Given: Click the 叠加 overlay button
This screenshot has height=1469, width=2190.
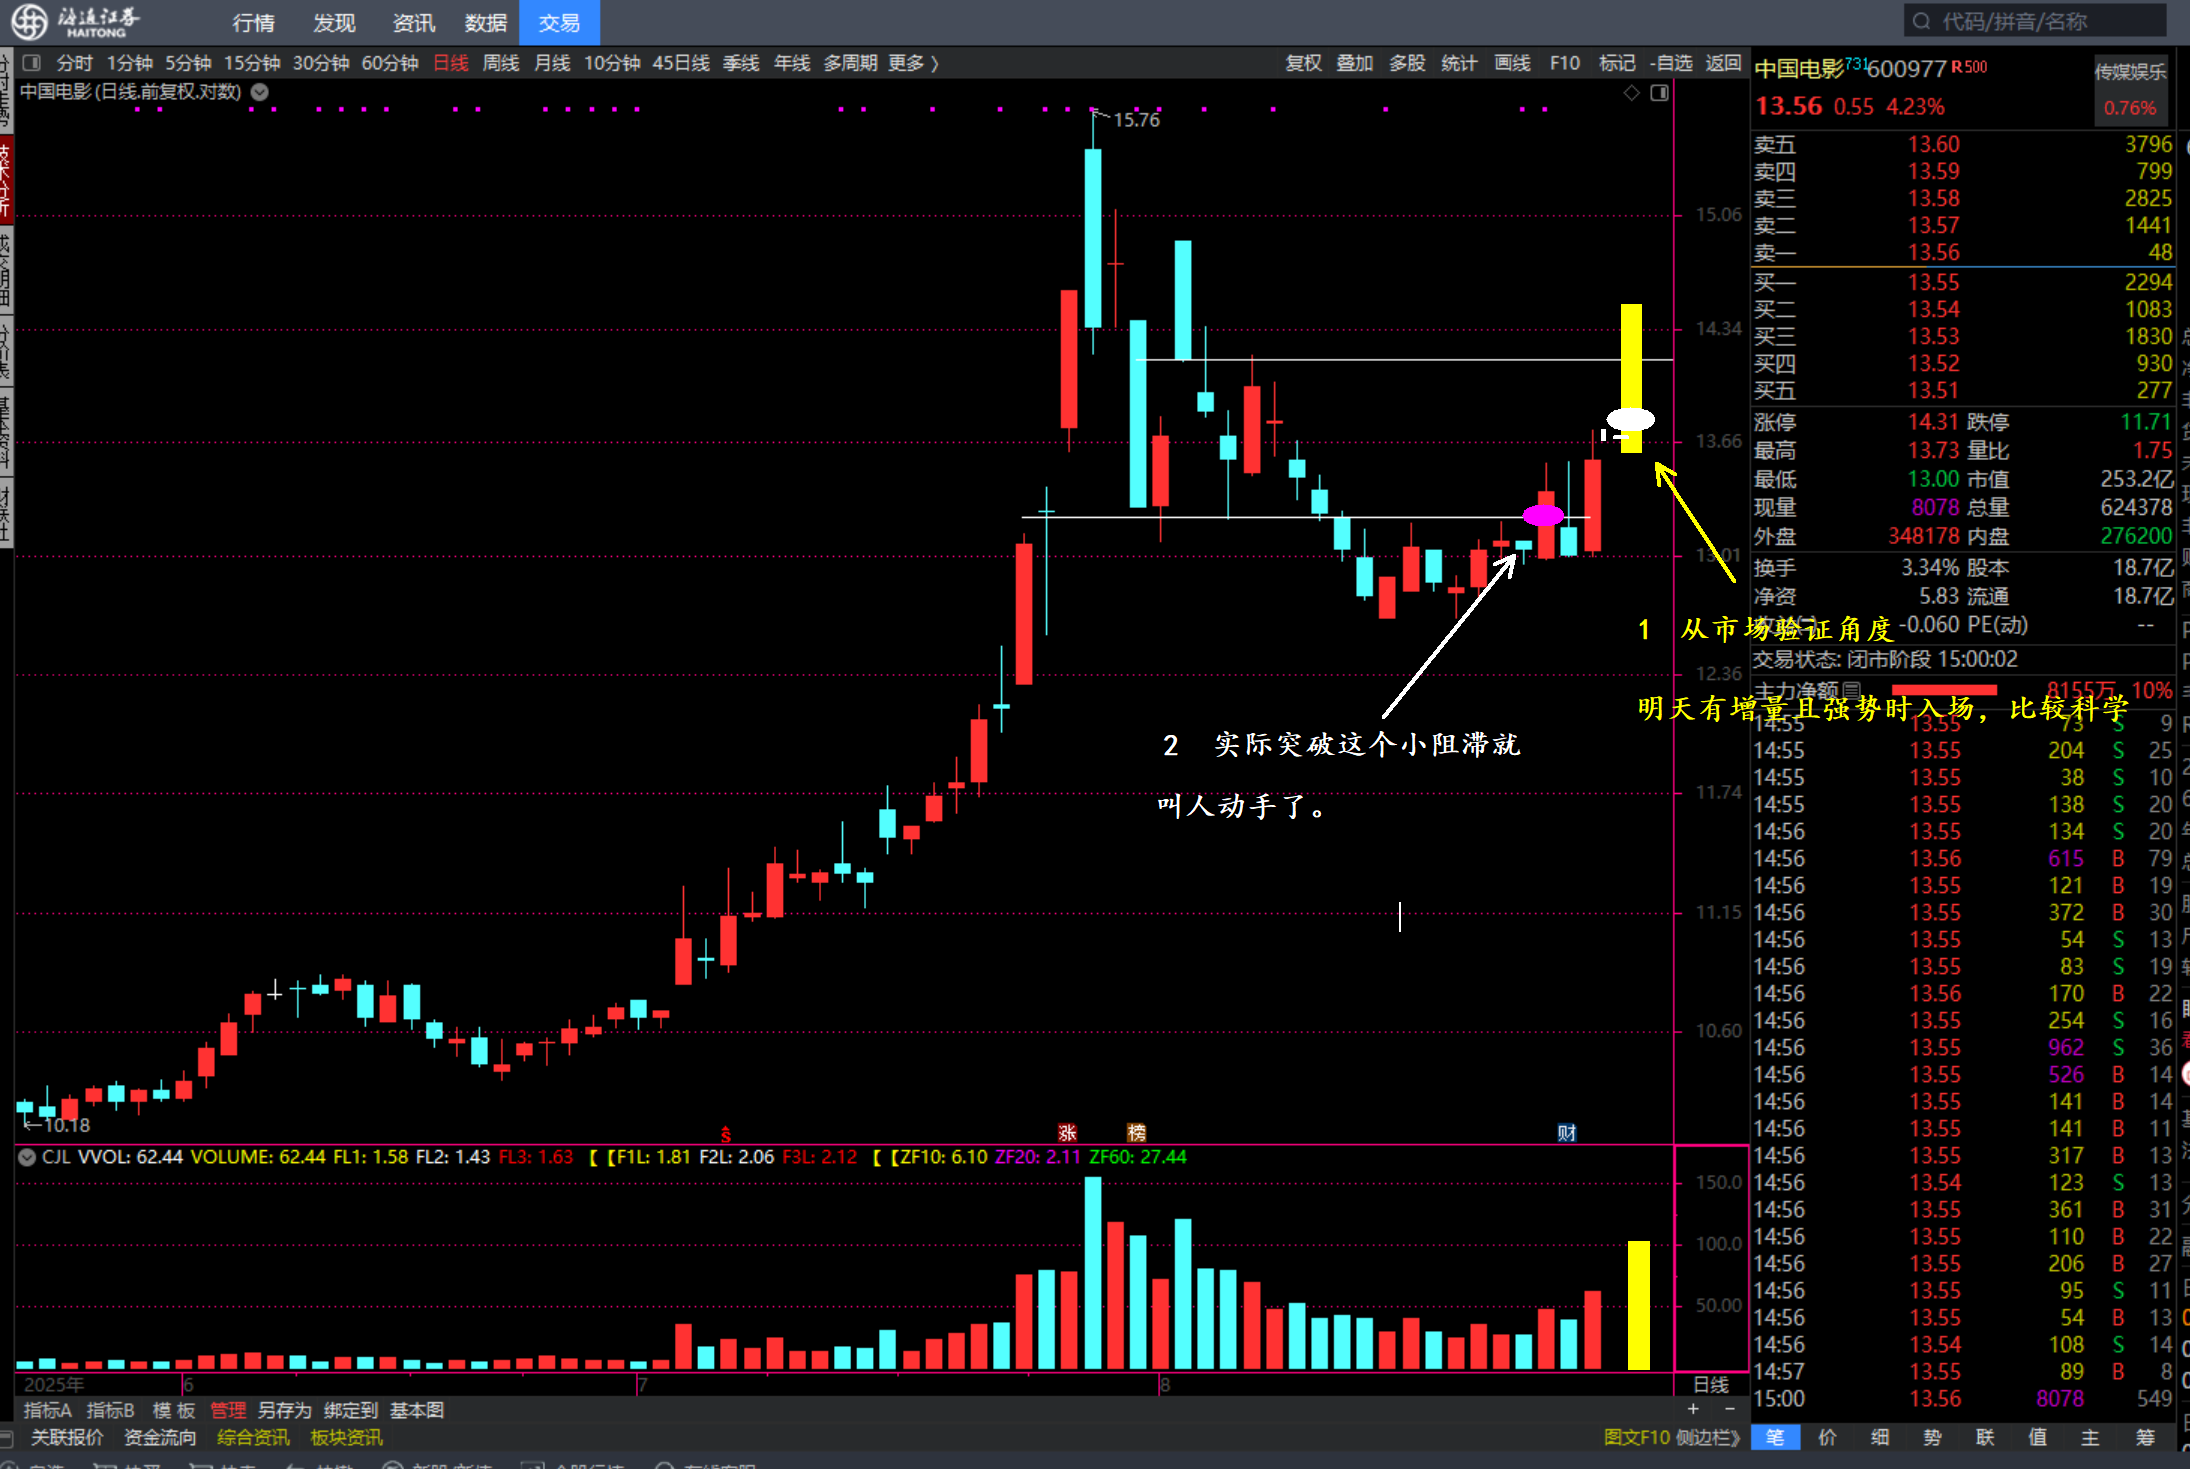Looking at the screenshot, I should coord(1354,63).
